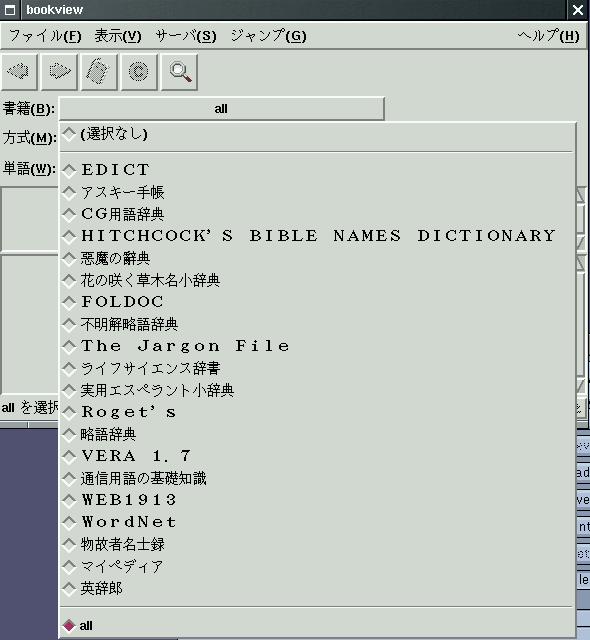Viewport: 590px width, 640px height.
Task: Choose WordNet dictionary
Action: point(316,522)
